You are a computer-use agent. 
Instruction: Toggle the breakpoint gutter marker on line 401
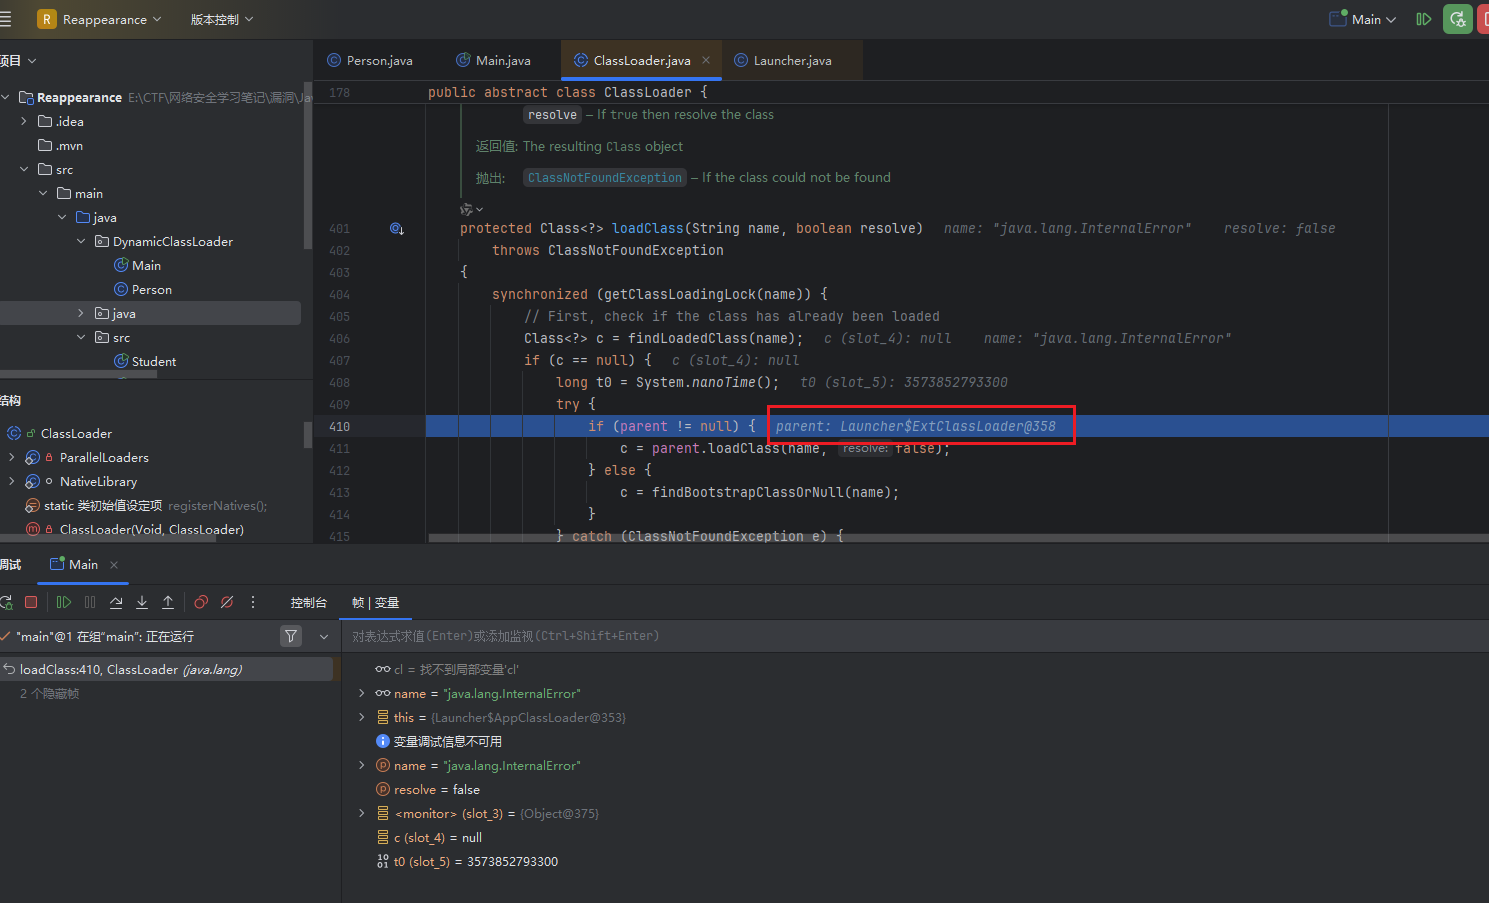(x=396, y=229)
